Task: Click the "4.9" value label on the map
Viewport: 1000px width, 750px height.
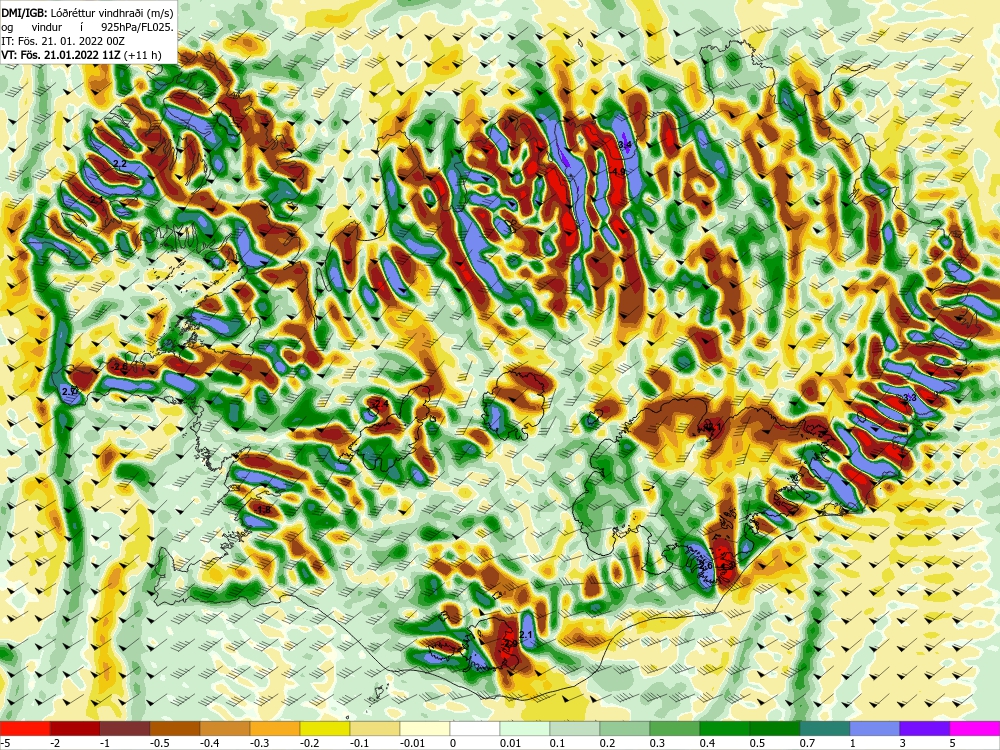Action: [617, 172]
